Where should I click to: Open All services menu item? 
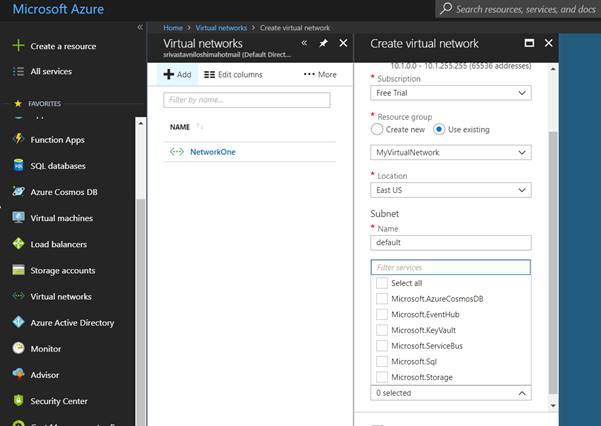[51, 71]
